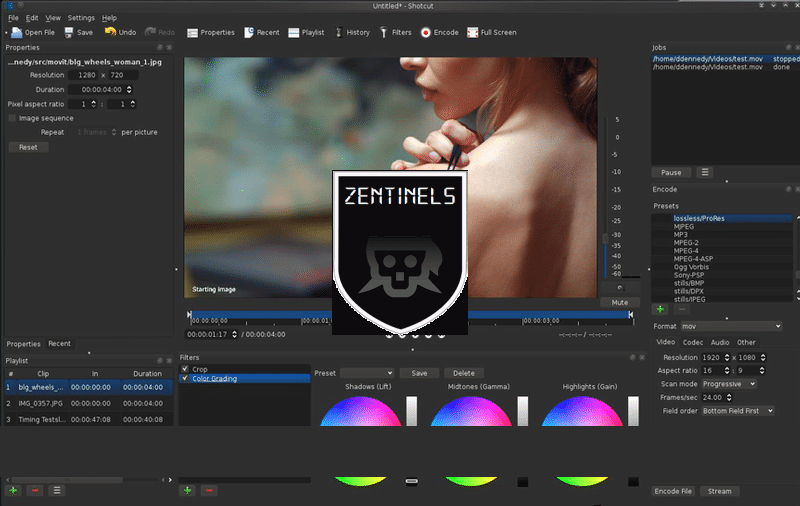800x506 pixels.
Task: Open the Field order dropdown
Action: coord(738,411)
